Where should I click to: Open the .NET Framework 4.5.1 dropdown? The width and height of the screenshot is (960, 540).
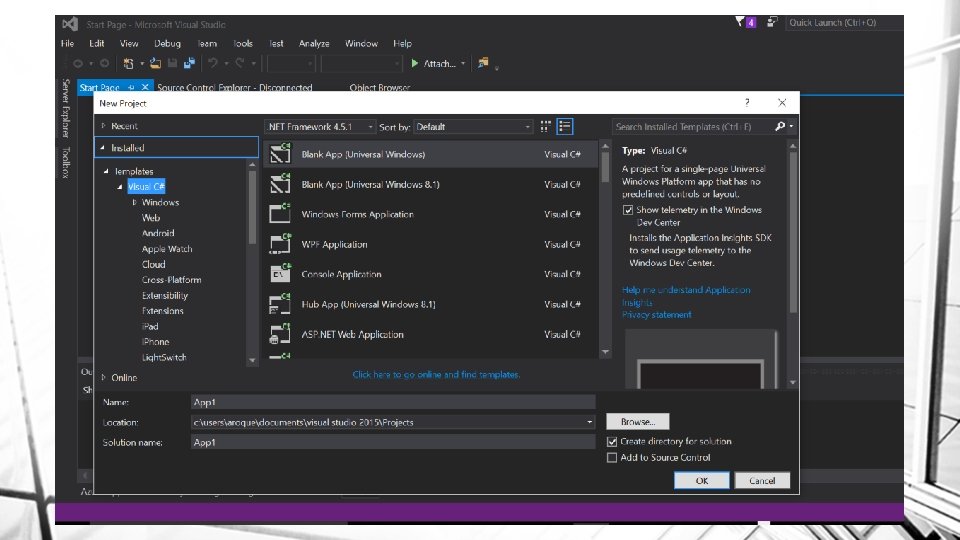tap(320, 127)
